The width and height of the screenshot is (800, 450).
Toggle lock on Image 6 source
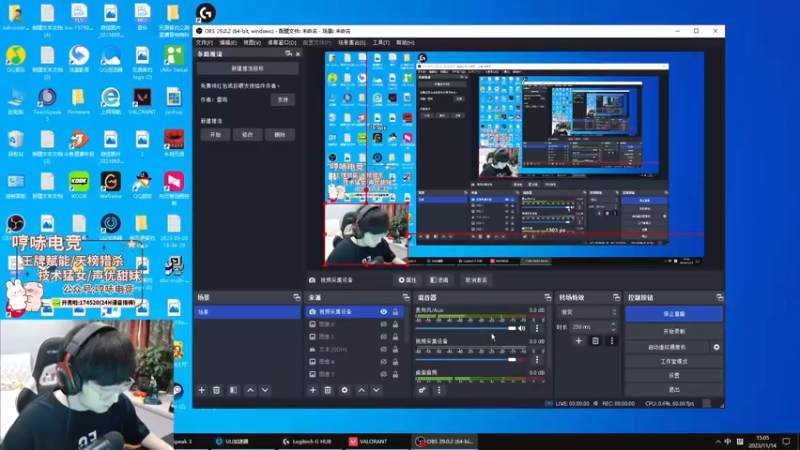[x=395, y=324]
